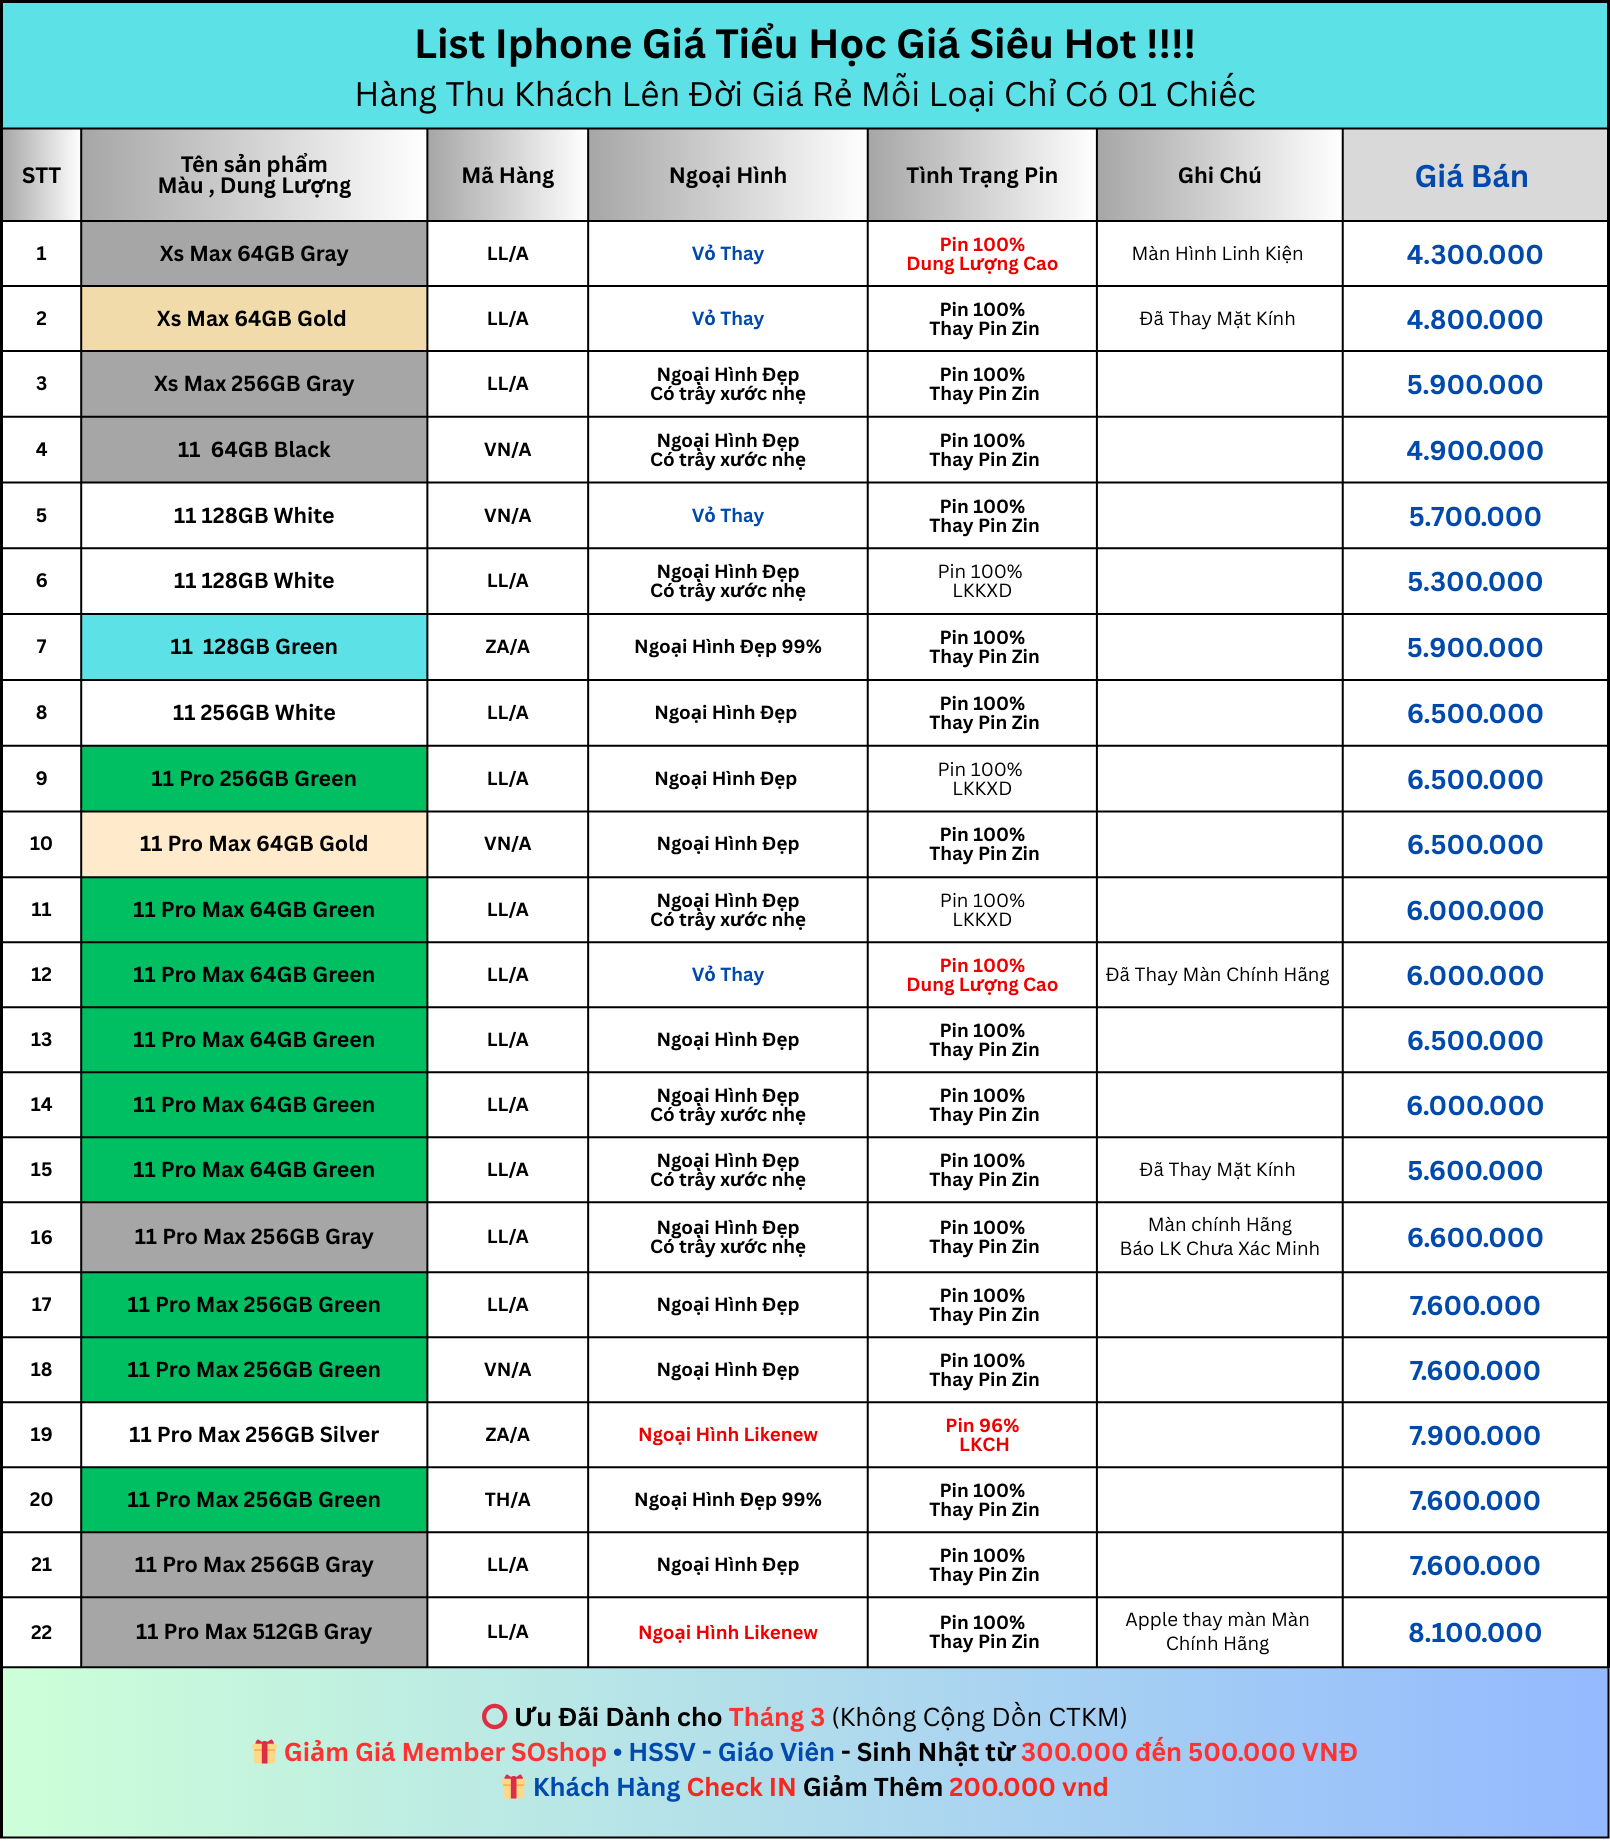This screenshot has width=1610, height=1841.
Task: Click "Ngoại Hình Đẹp 99%" in row 7
Action: tap(728, 647)
